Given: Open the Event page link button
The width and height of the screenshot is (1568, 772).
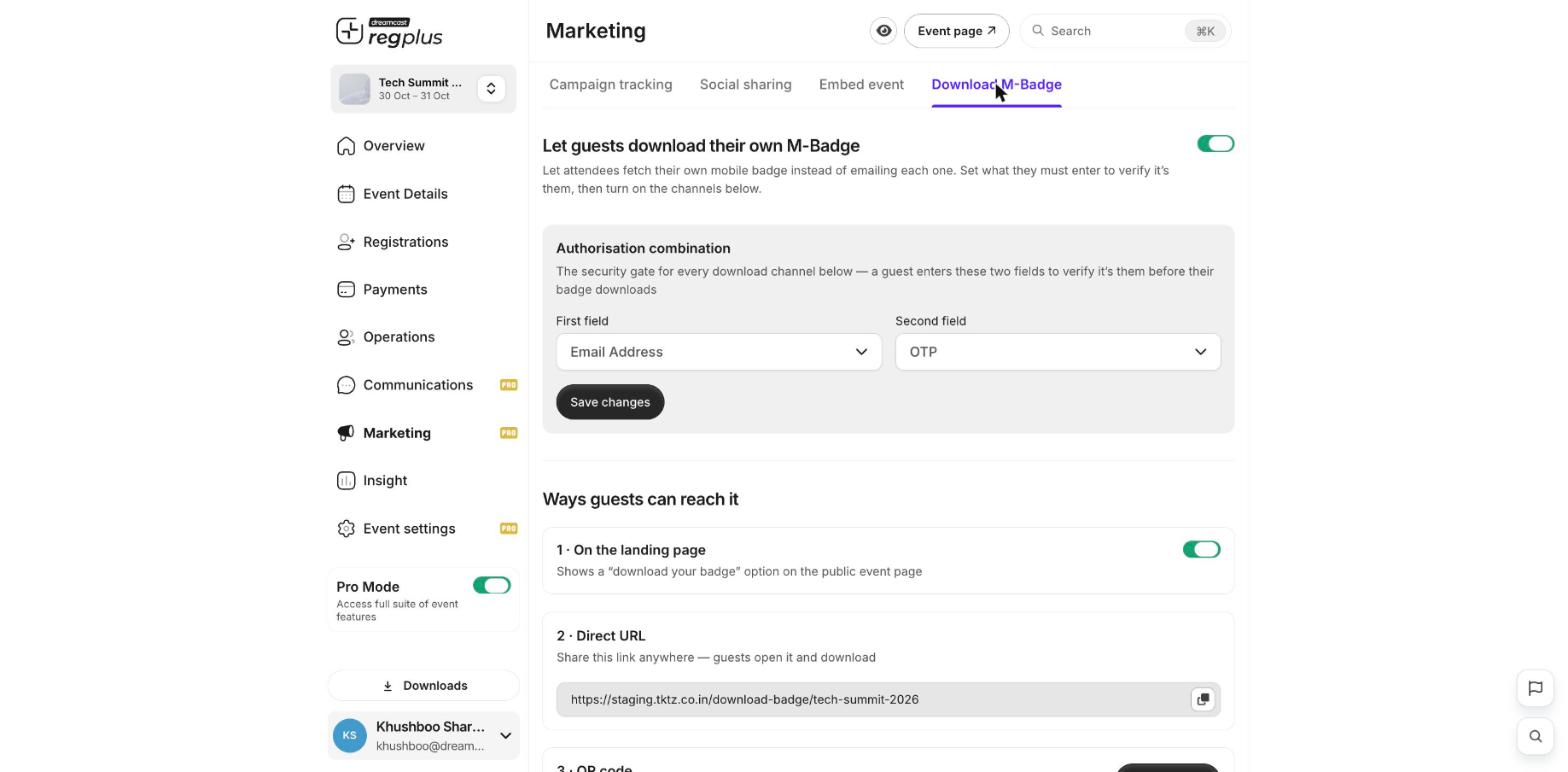Looking at the screenshot, I should (957, 31).
